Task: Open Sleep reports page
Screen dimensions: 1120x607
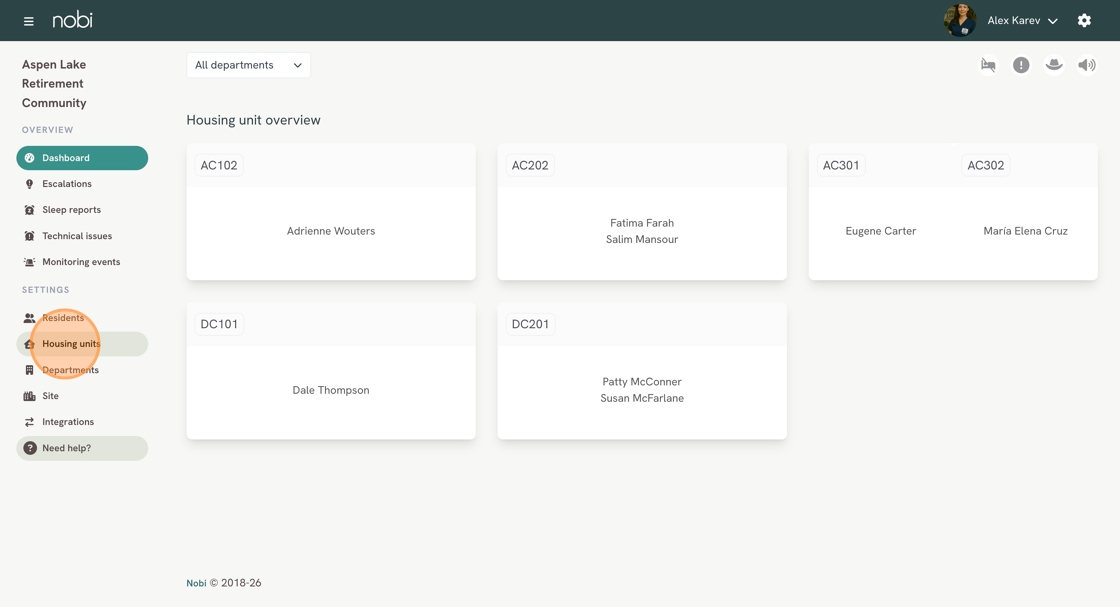Action: click(71, 210)
